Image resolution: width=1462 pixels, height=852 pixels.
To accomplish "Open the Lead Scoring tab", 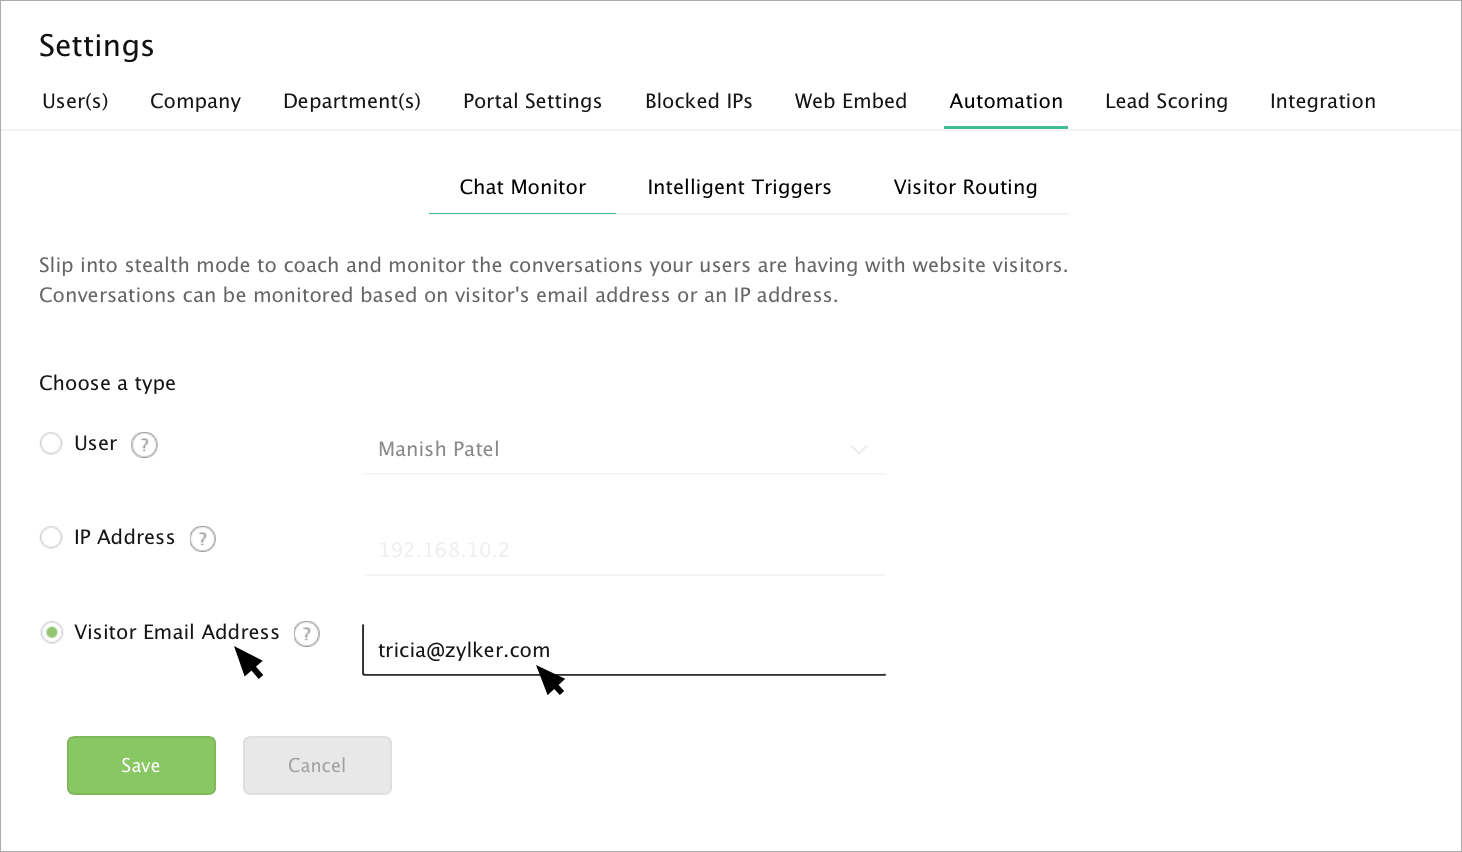I will click(x=1166, y=101).
